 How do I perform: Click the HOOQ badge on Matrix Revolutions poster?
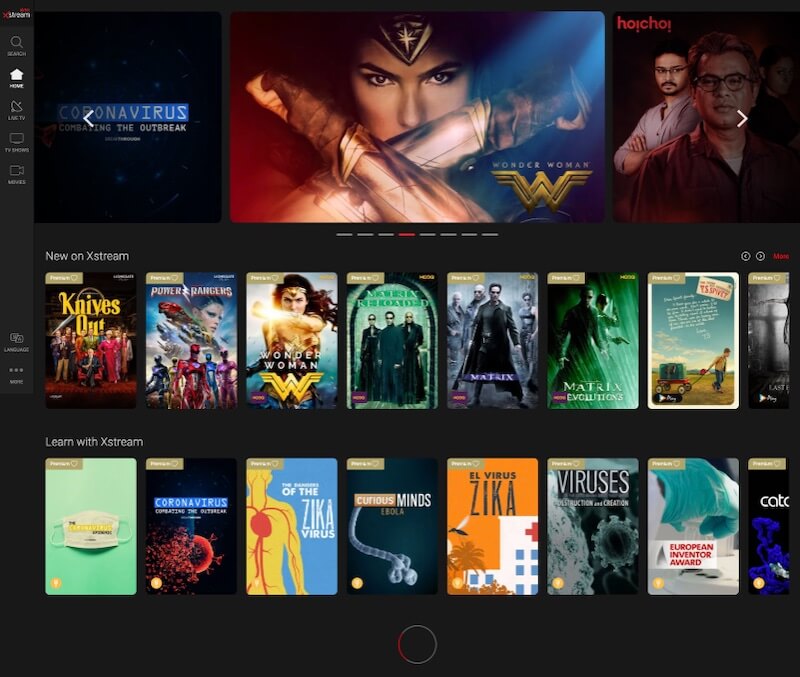click(627, 276)
